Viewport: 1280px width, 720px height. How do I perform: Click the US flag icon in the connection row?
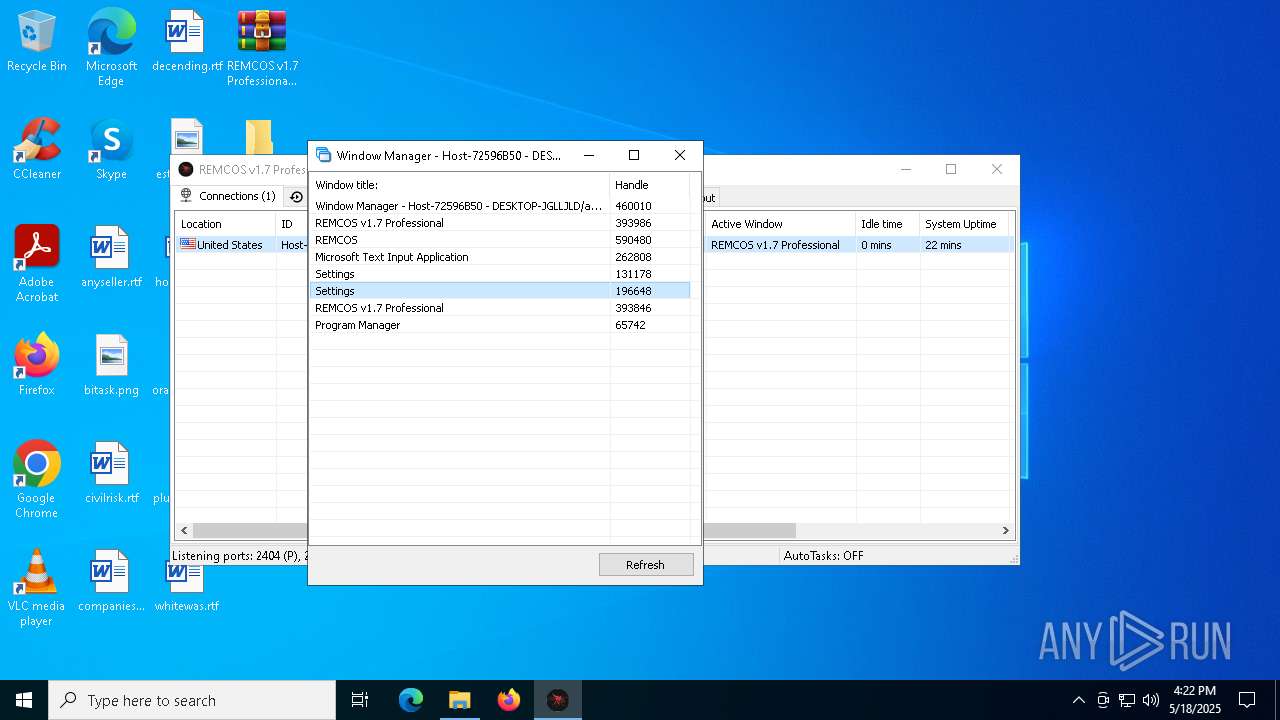(188, 244)
